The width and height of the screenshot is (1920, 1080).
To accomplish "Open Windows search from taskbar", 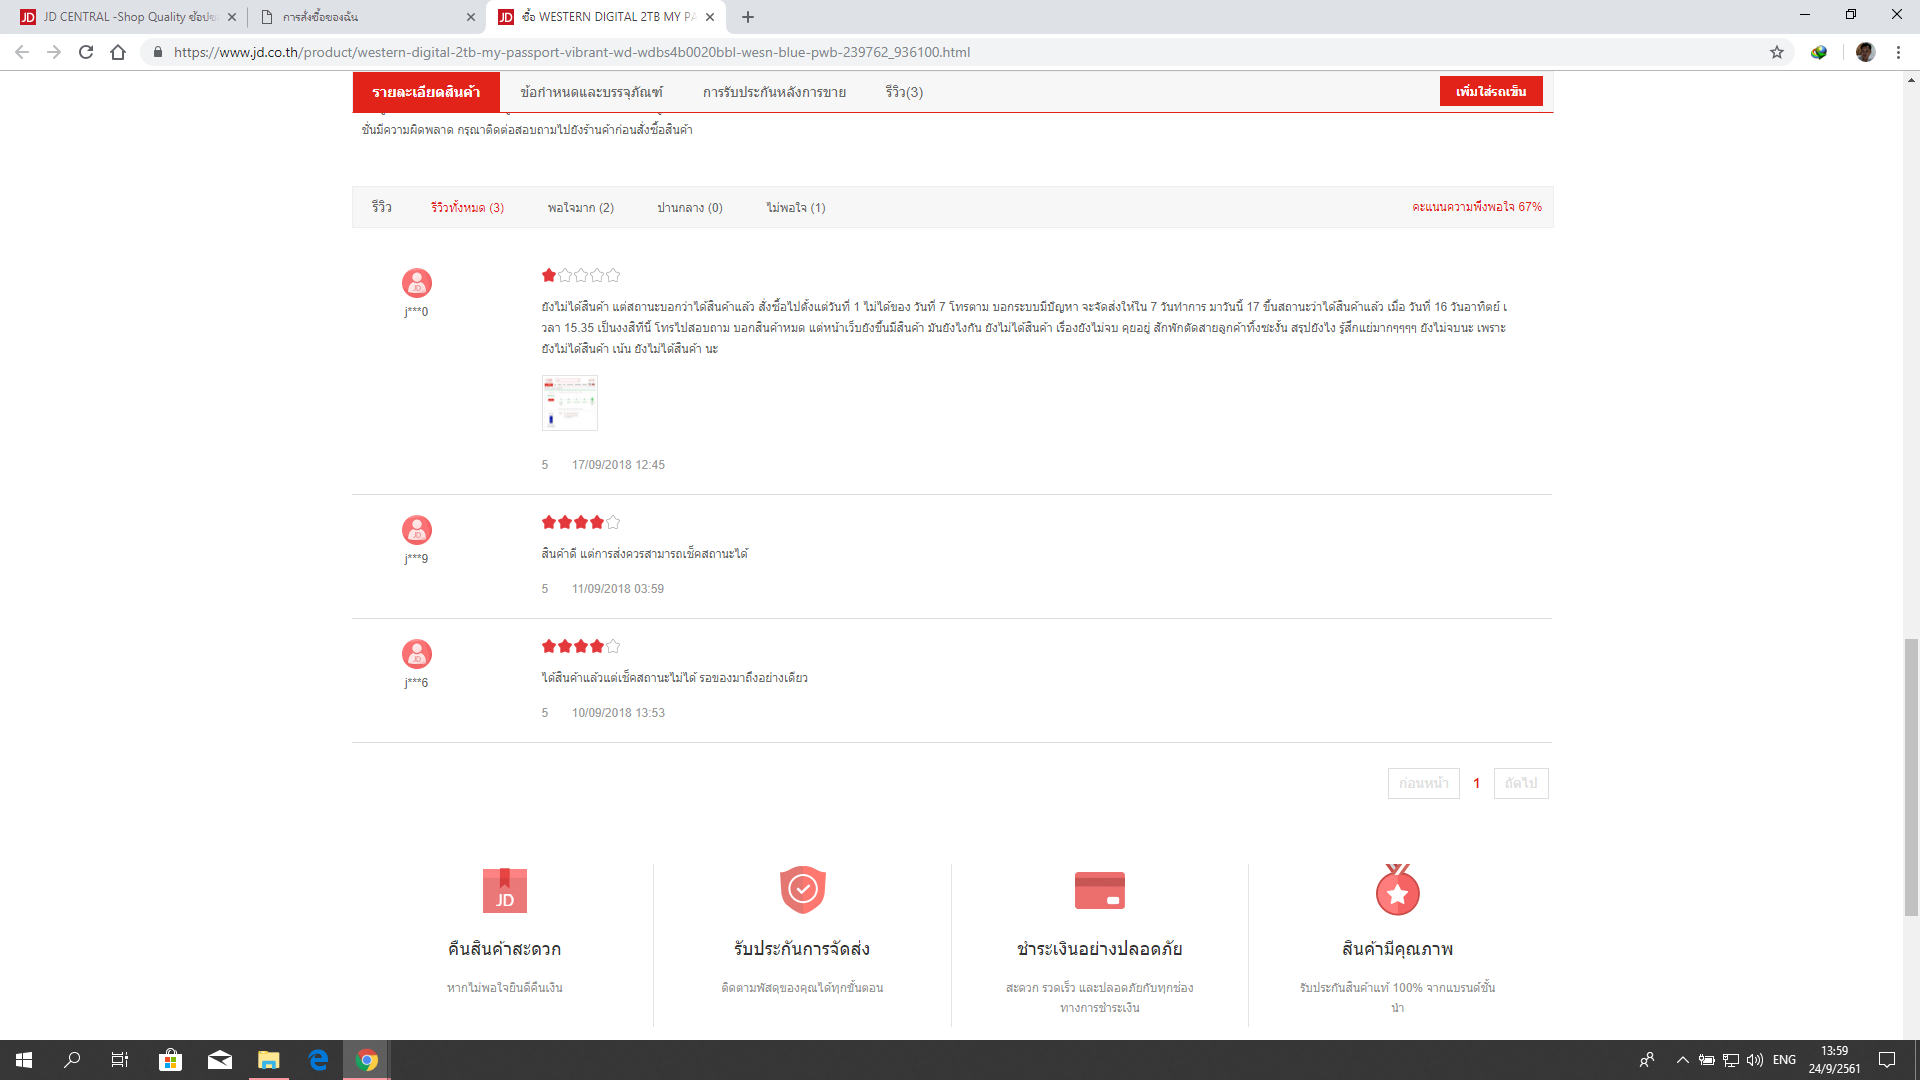I will (72, 1060).
